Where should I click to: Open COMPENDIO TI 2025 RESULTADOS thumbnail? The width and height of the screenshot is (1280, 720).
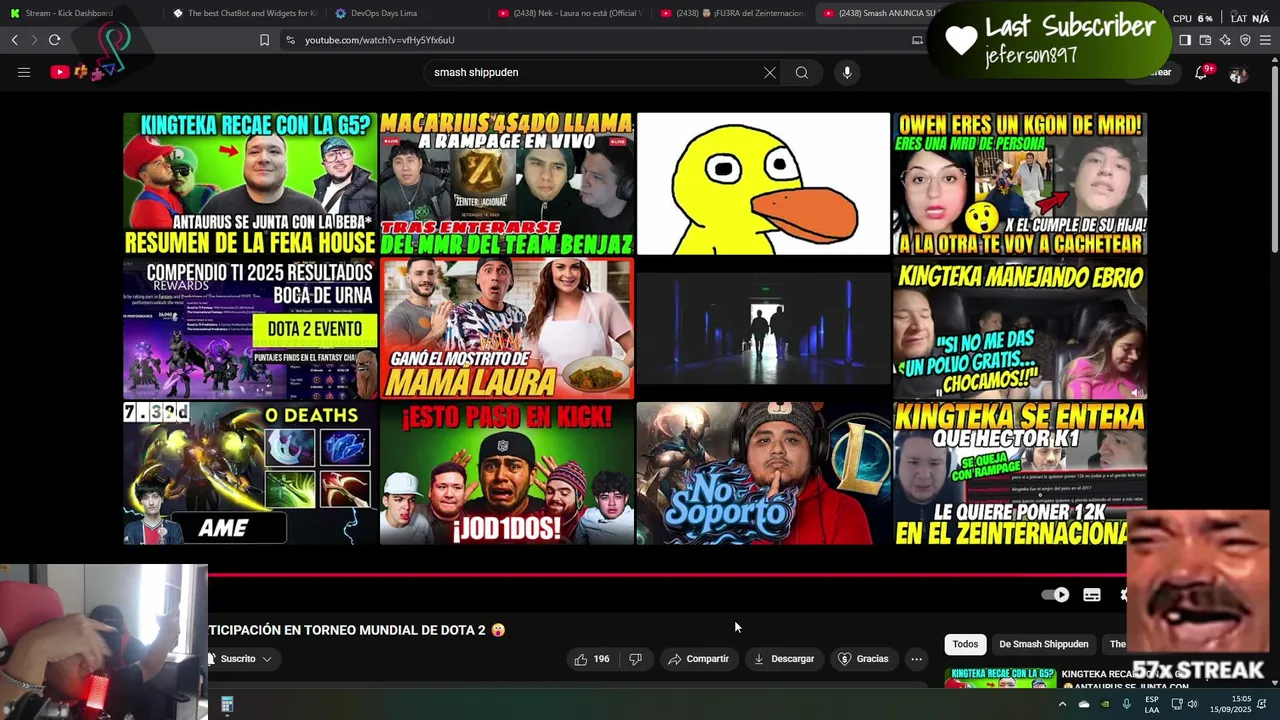coord(250,329)
